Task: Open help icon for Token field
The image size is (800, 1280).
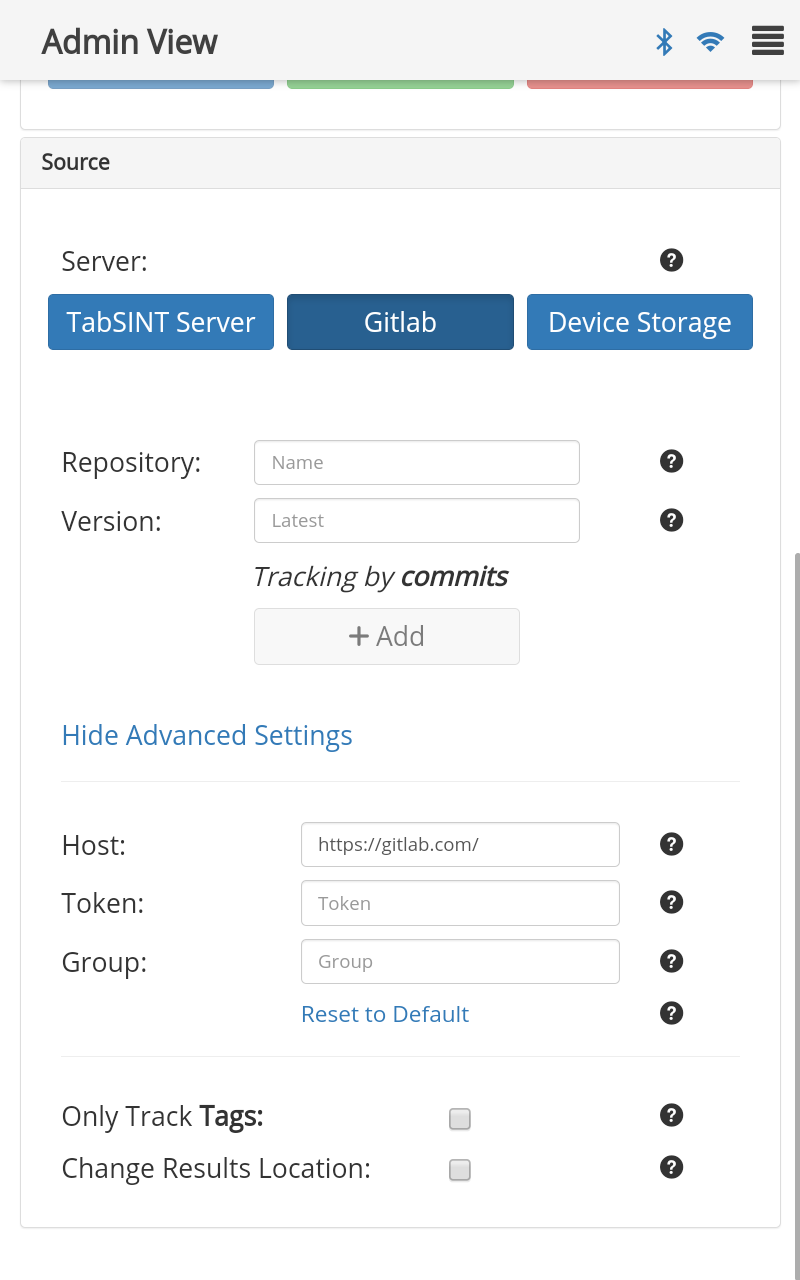Action: click(672, 902)
